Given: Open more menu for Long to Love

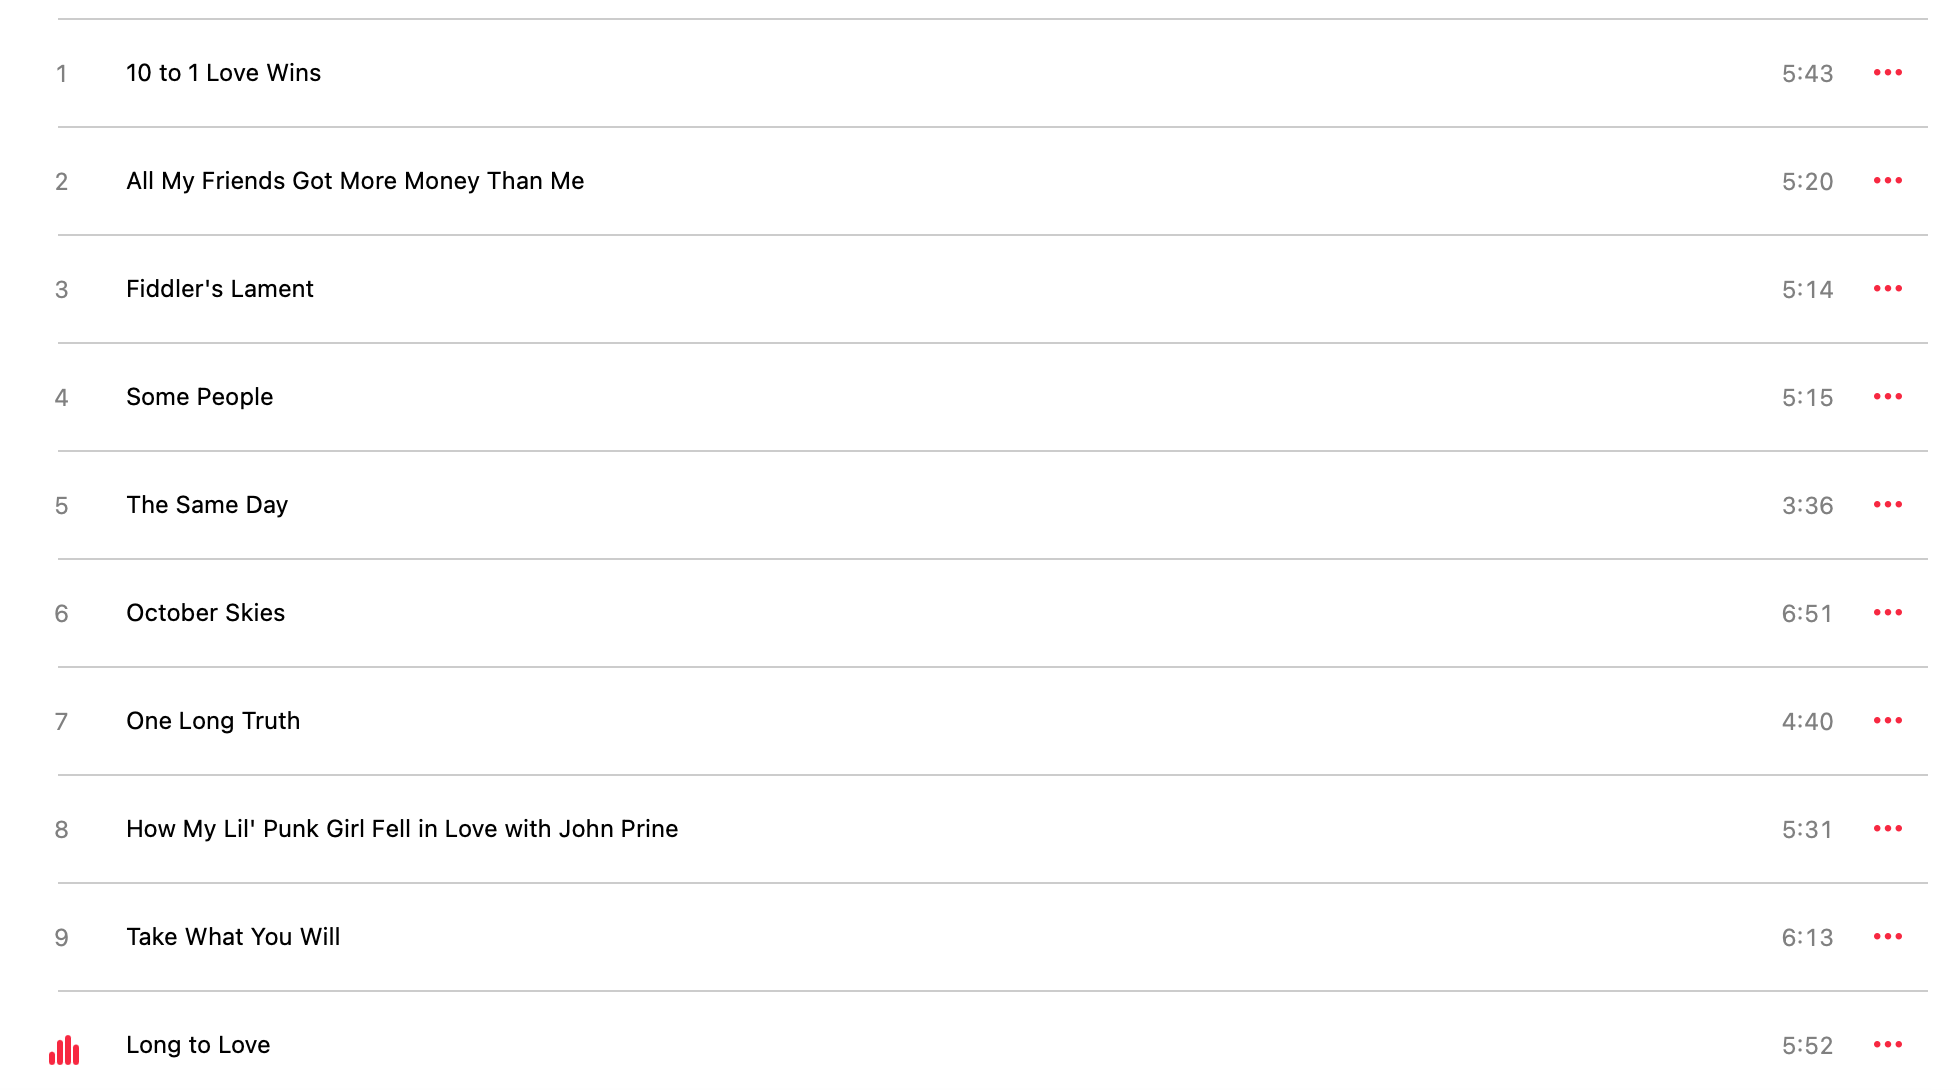Looking at the screenshot, I should click(x=1887, y=1045).
